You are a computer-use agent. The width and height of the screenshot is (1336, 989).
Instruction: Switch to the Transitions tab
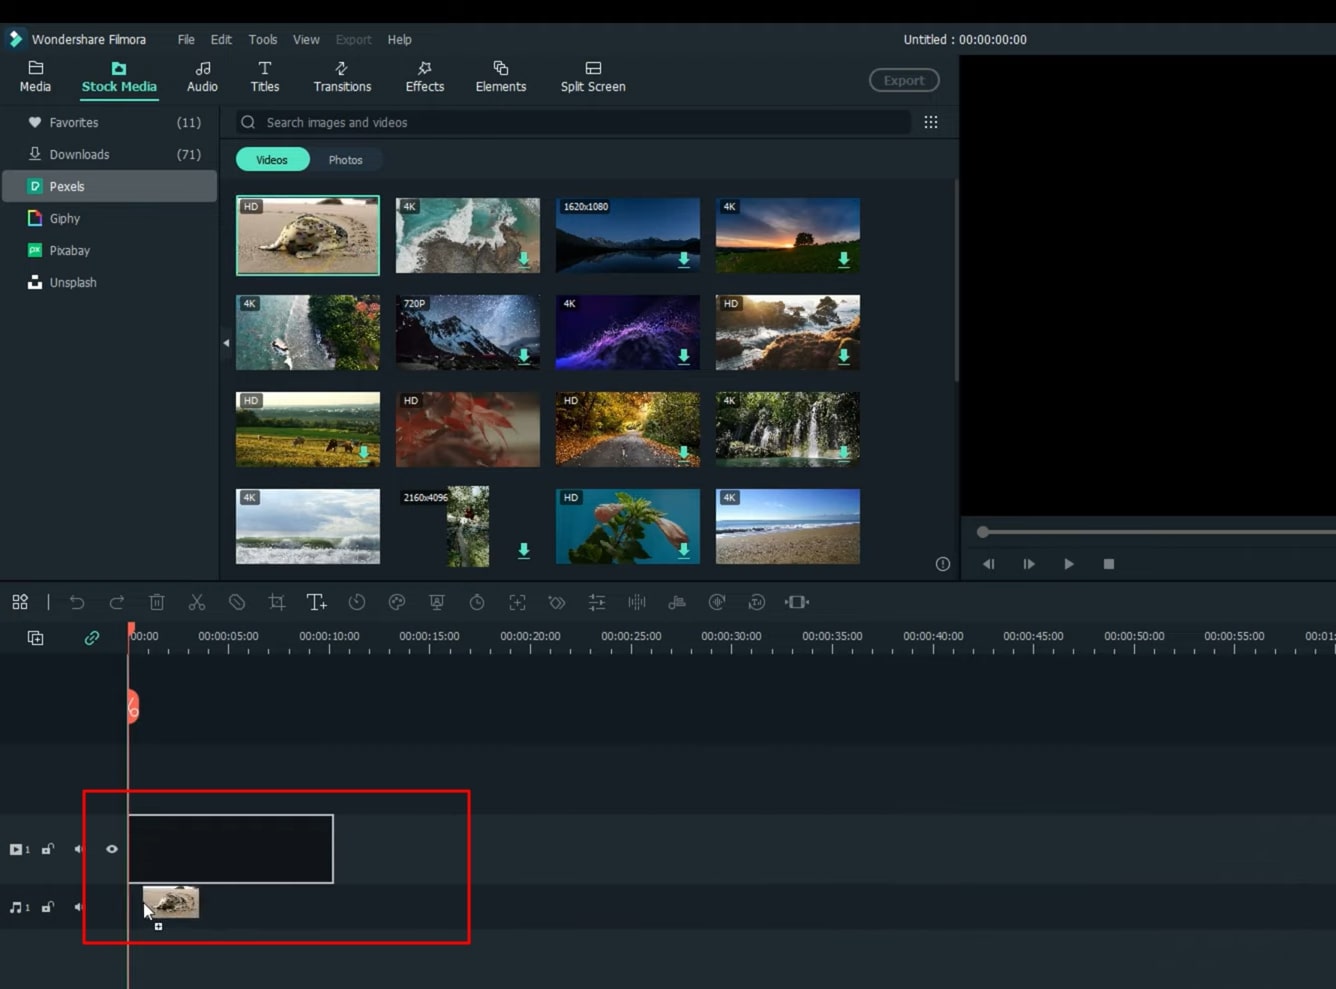pyautogui.click(x=342, y=76)
